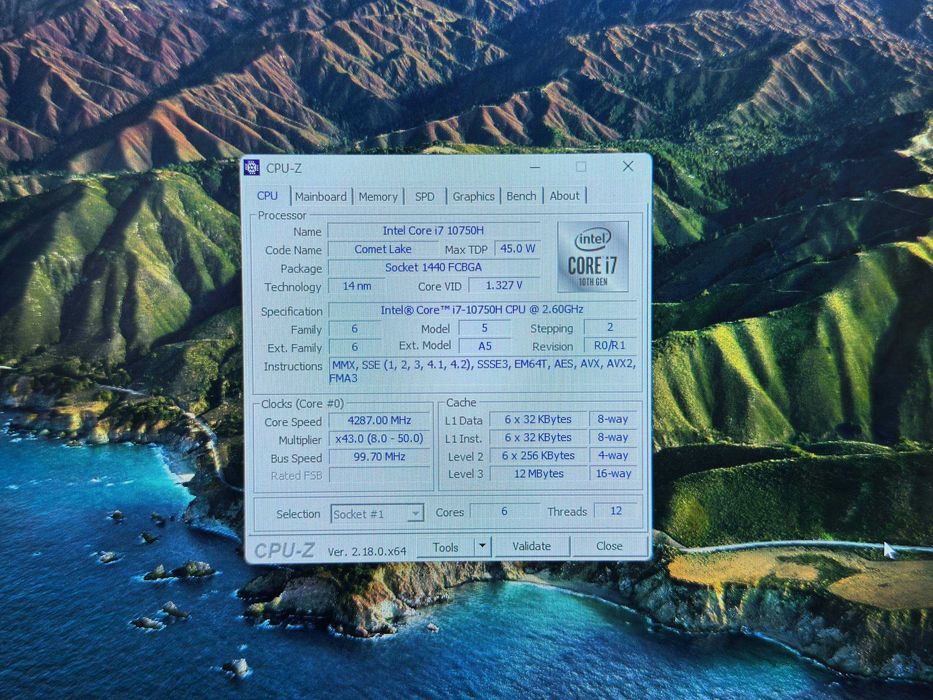Click the Core VID value 1.327 V
The height and width of the screenshot is (700, 933).
504,285
